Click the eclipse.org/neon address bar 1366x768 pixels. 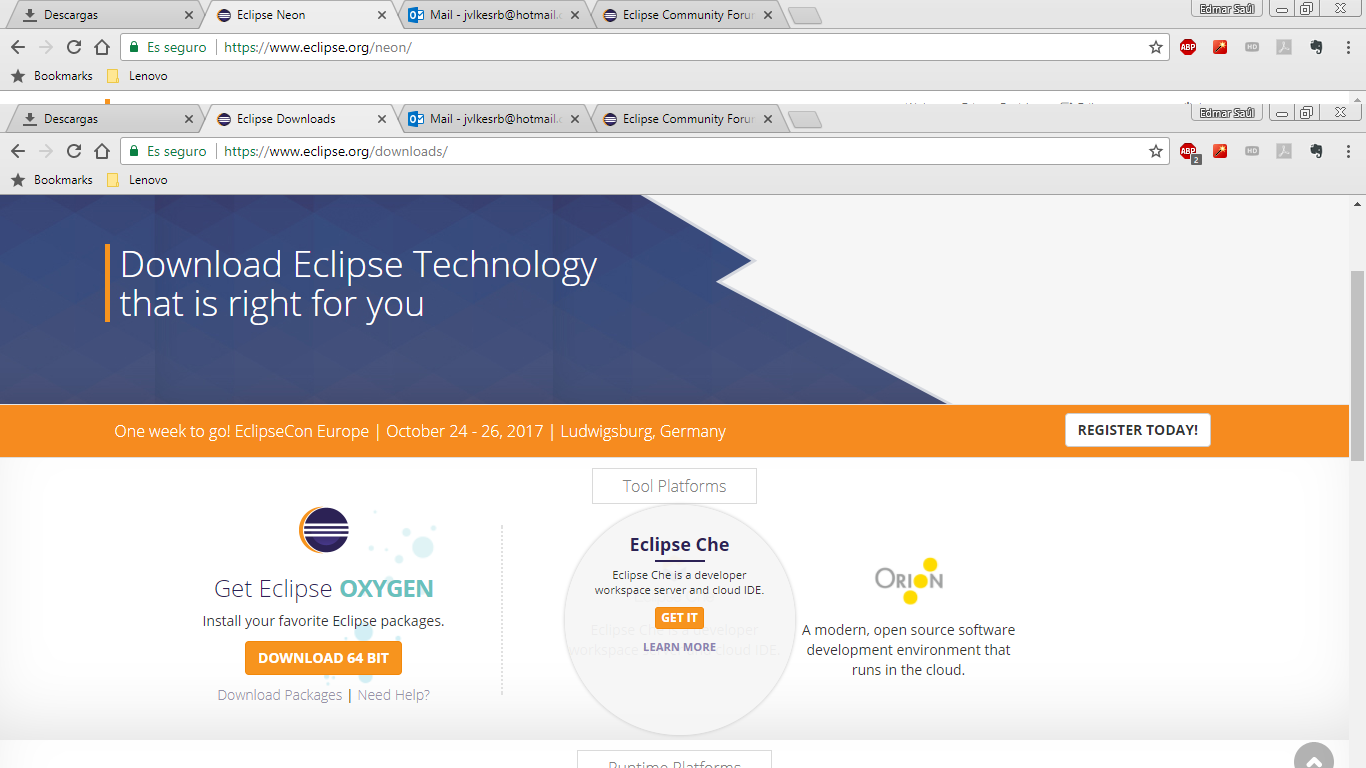[645, 47]
